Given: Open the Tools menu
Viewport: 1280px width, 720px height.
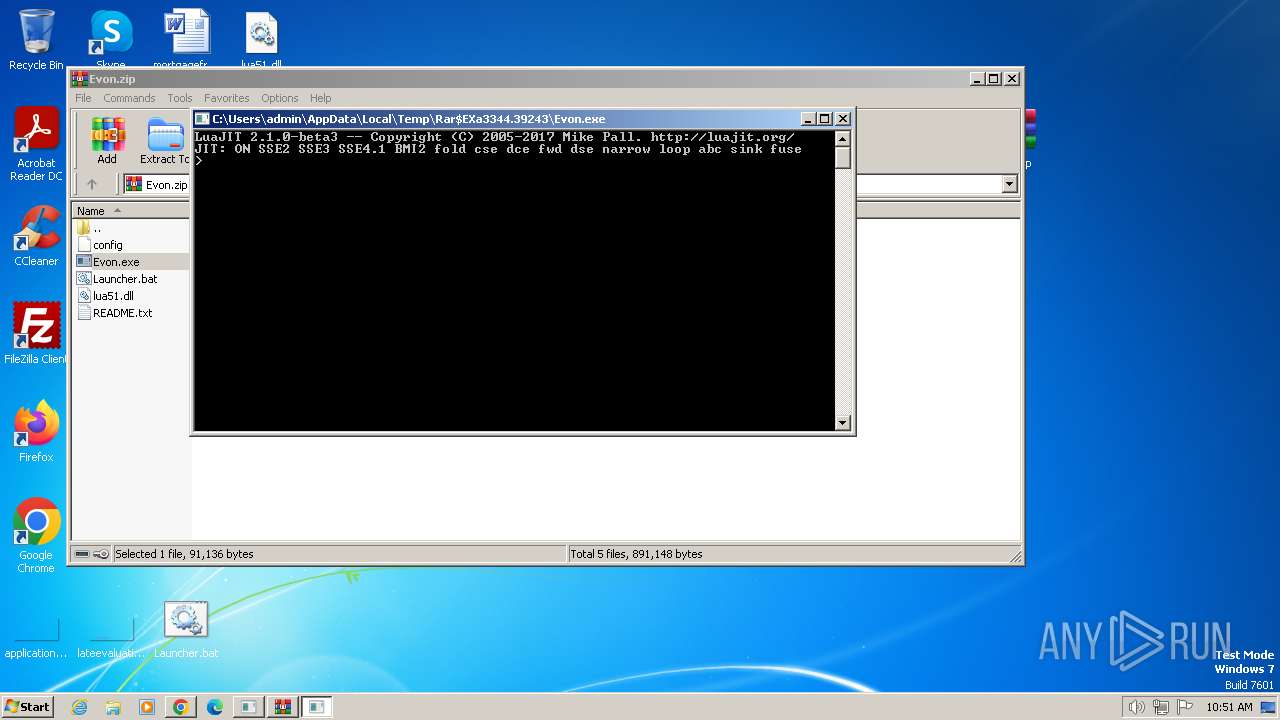Looking at the screenshot, I should 180,98.
